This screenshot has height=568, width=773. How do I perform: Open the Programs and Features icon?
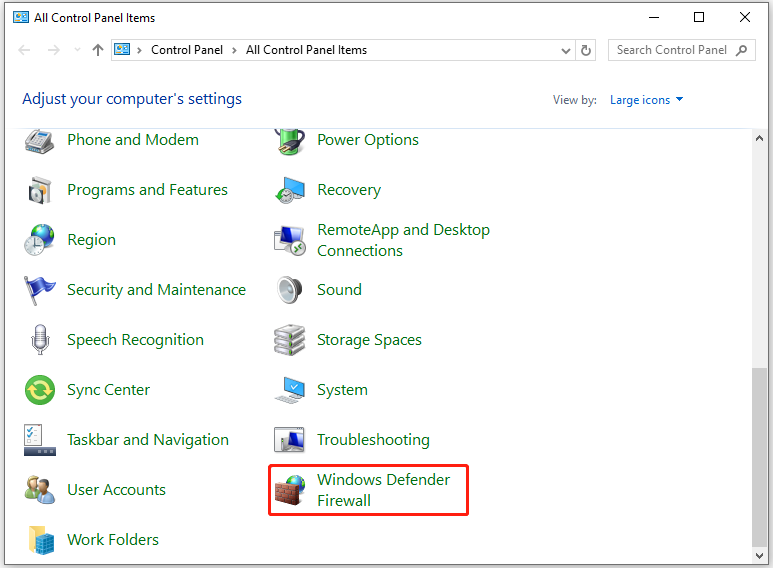coord(39,190)
